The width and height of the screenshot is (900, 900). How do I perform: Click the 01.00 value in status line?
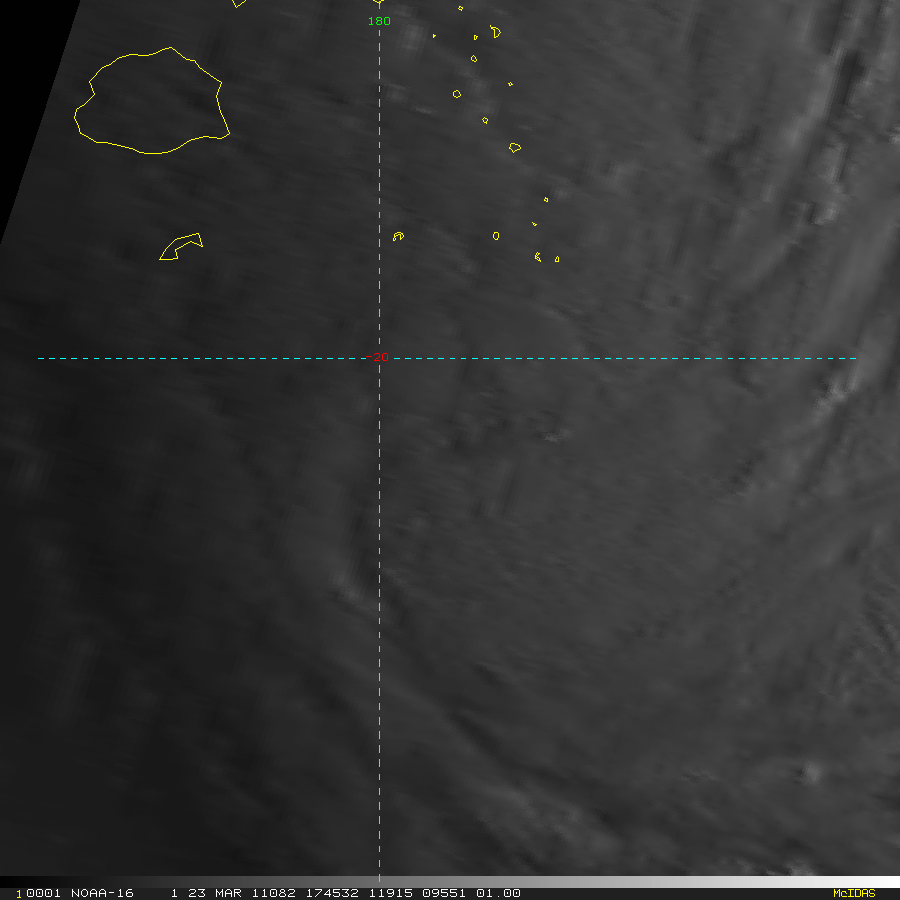[499, 893]
